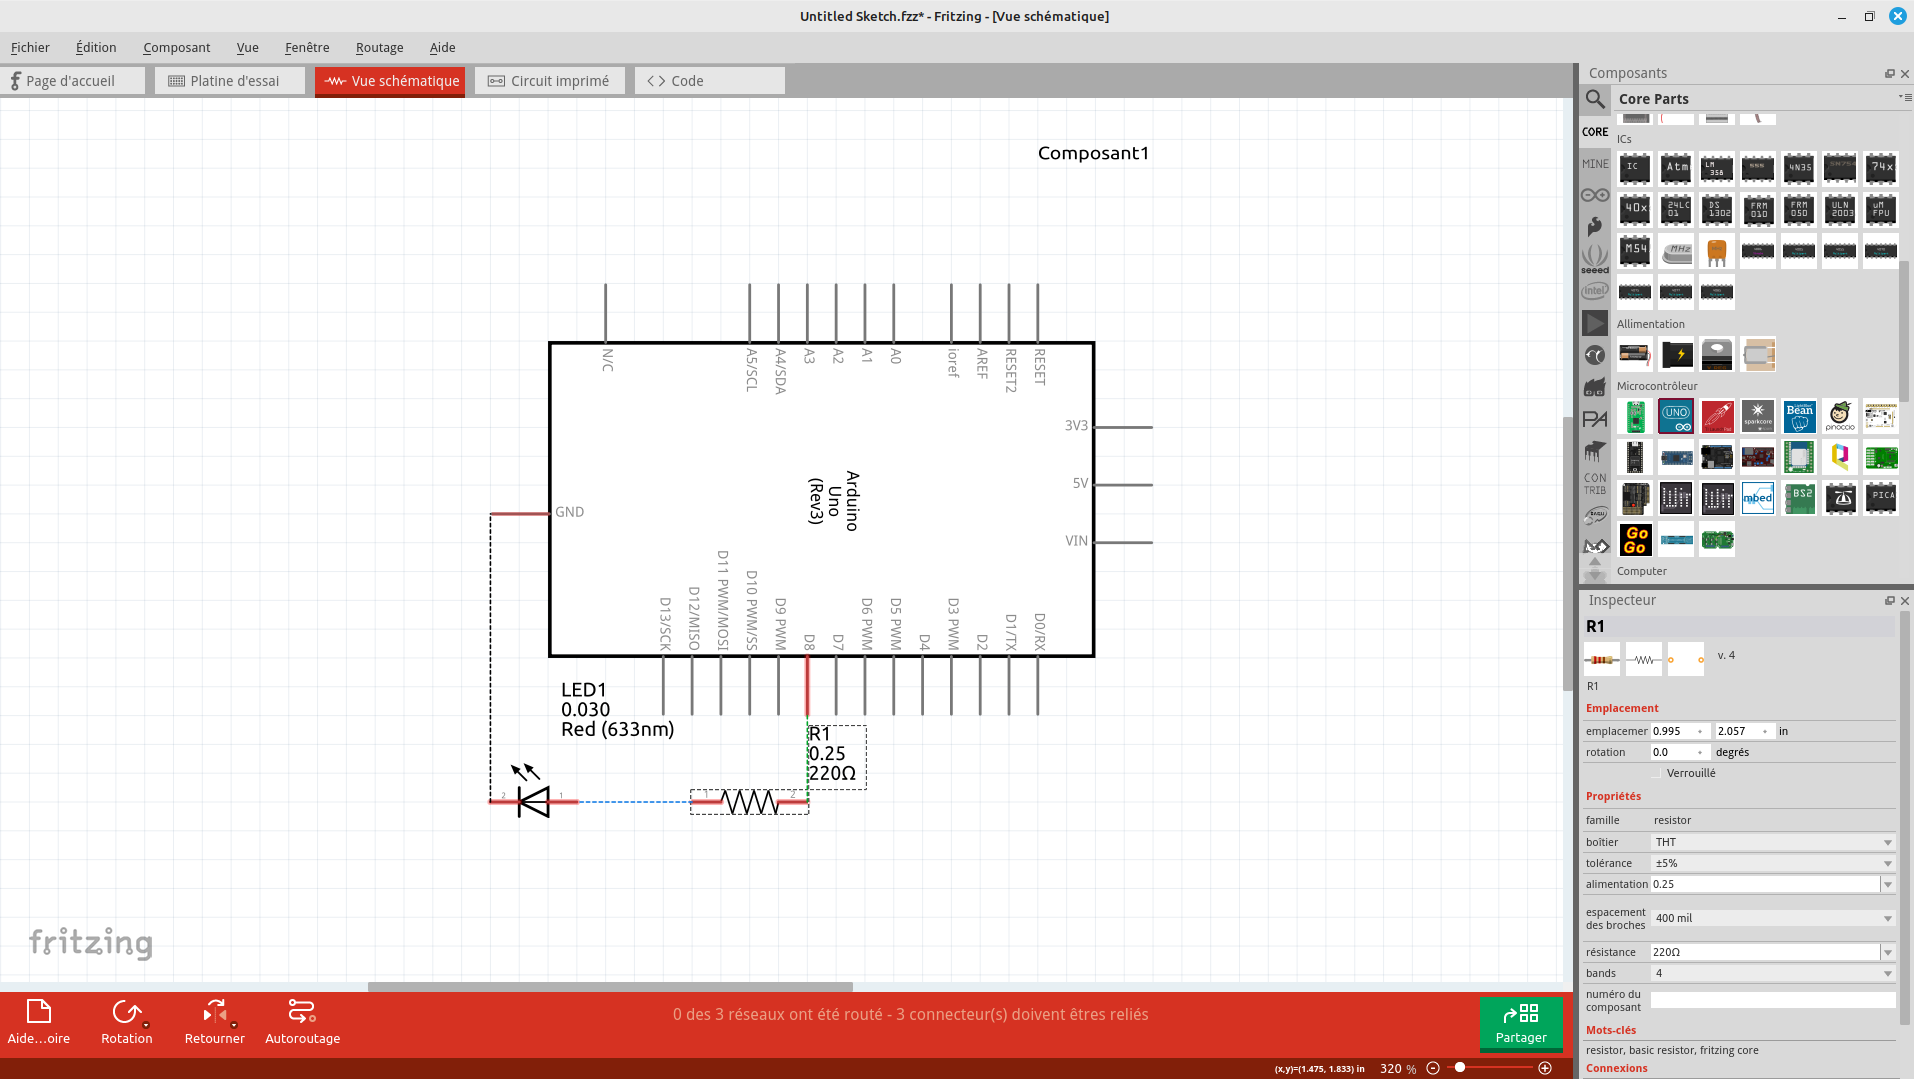Open the parts search magnifier
The height and width of the screenshot is (1079, 1914).
(1595, 99)
